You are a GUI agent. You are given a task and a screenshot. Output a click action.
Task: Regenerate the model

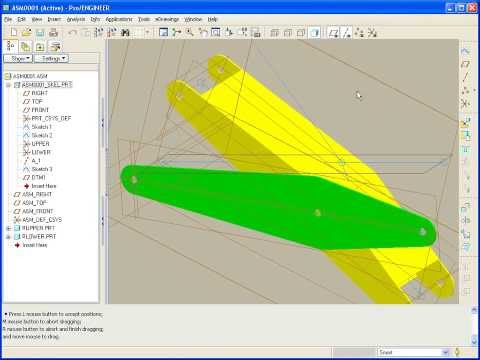click(99, 32)
